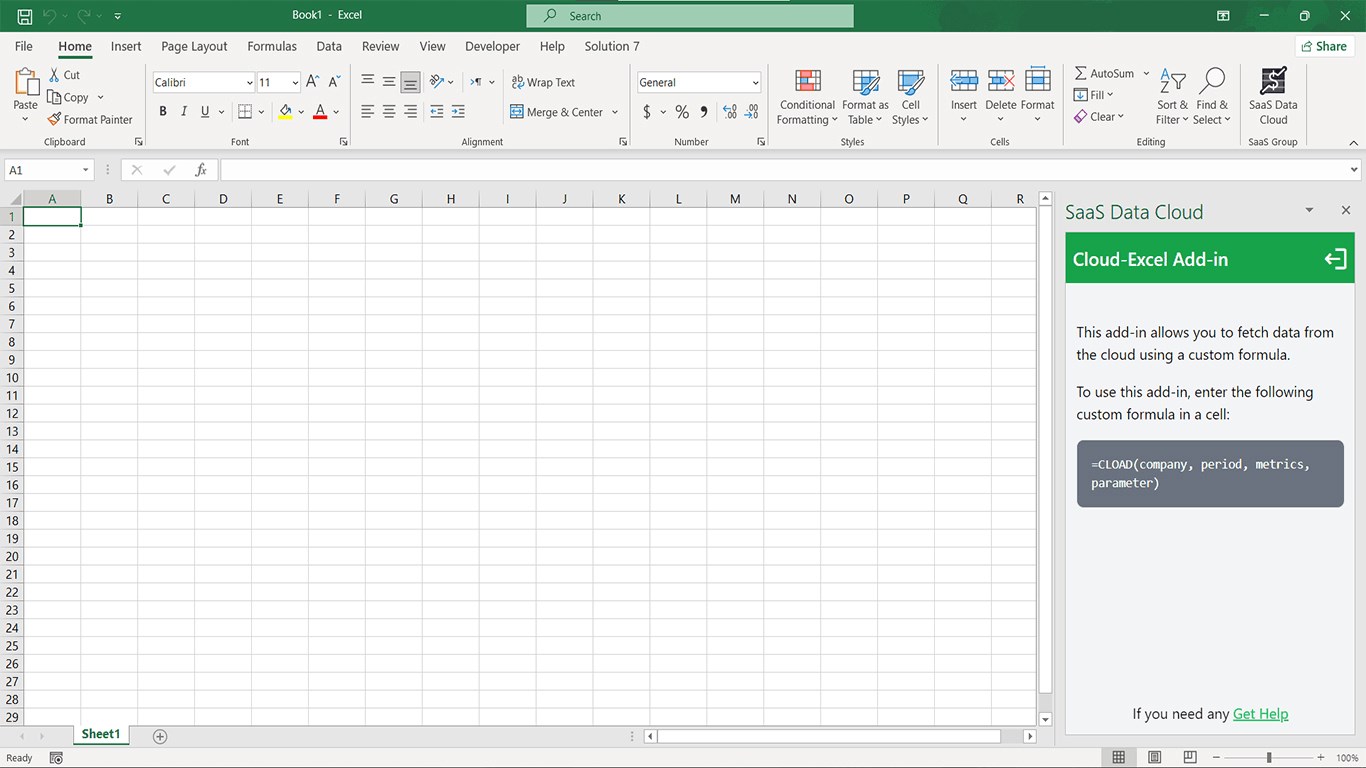
Task: Open the Clear dropdown
Action: [x=1099, y=117]
